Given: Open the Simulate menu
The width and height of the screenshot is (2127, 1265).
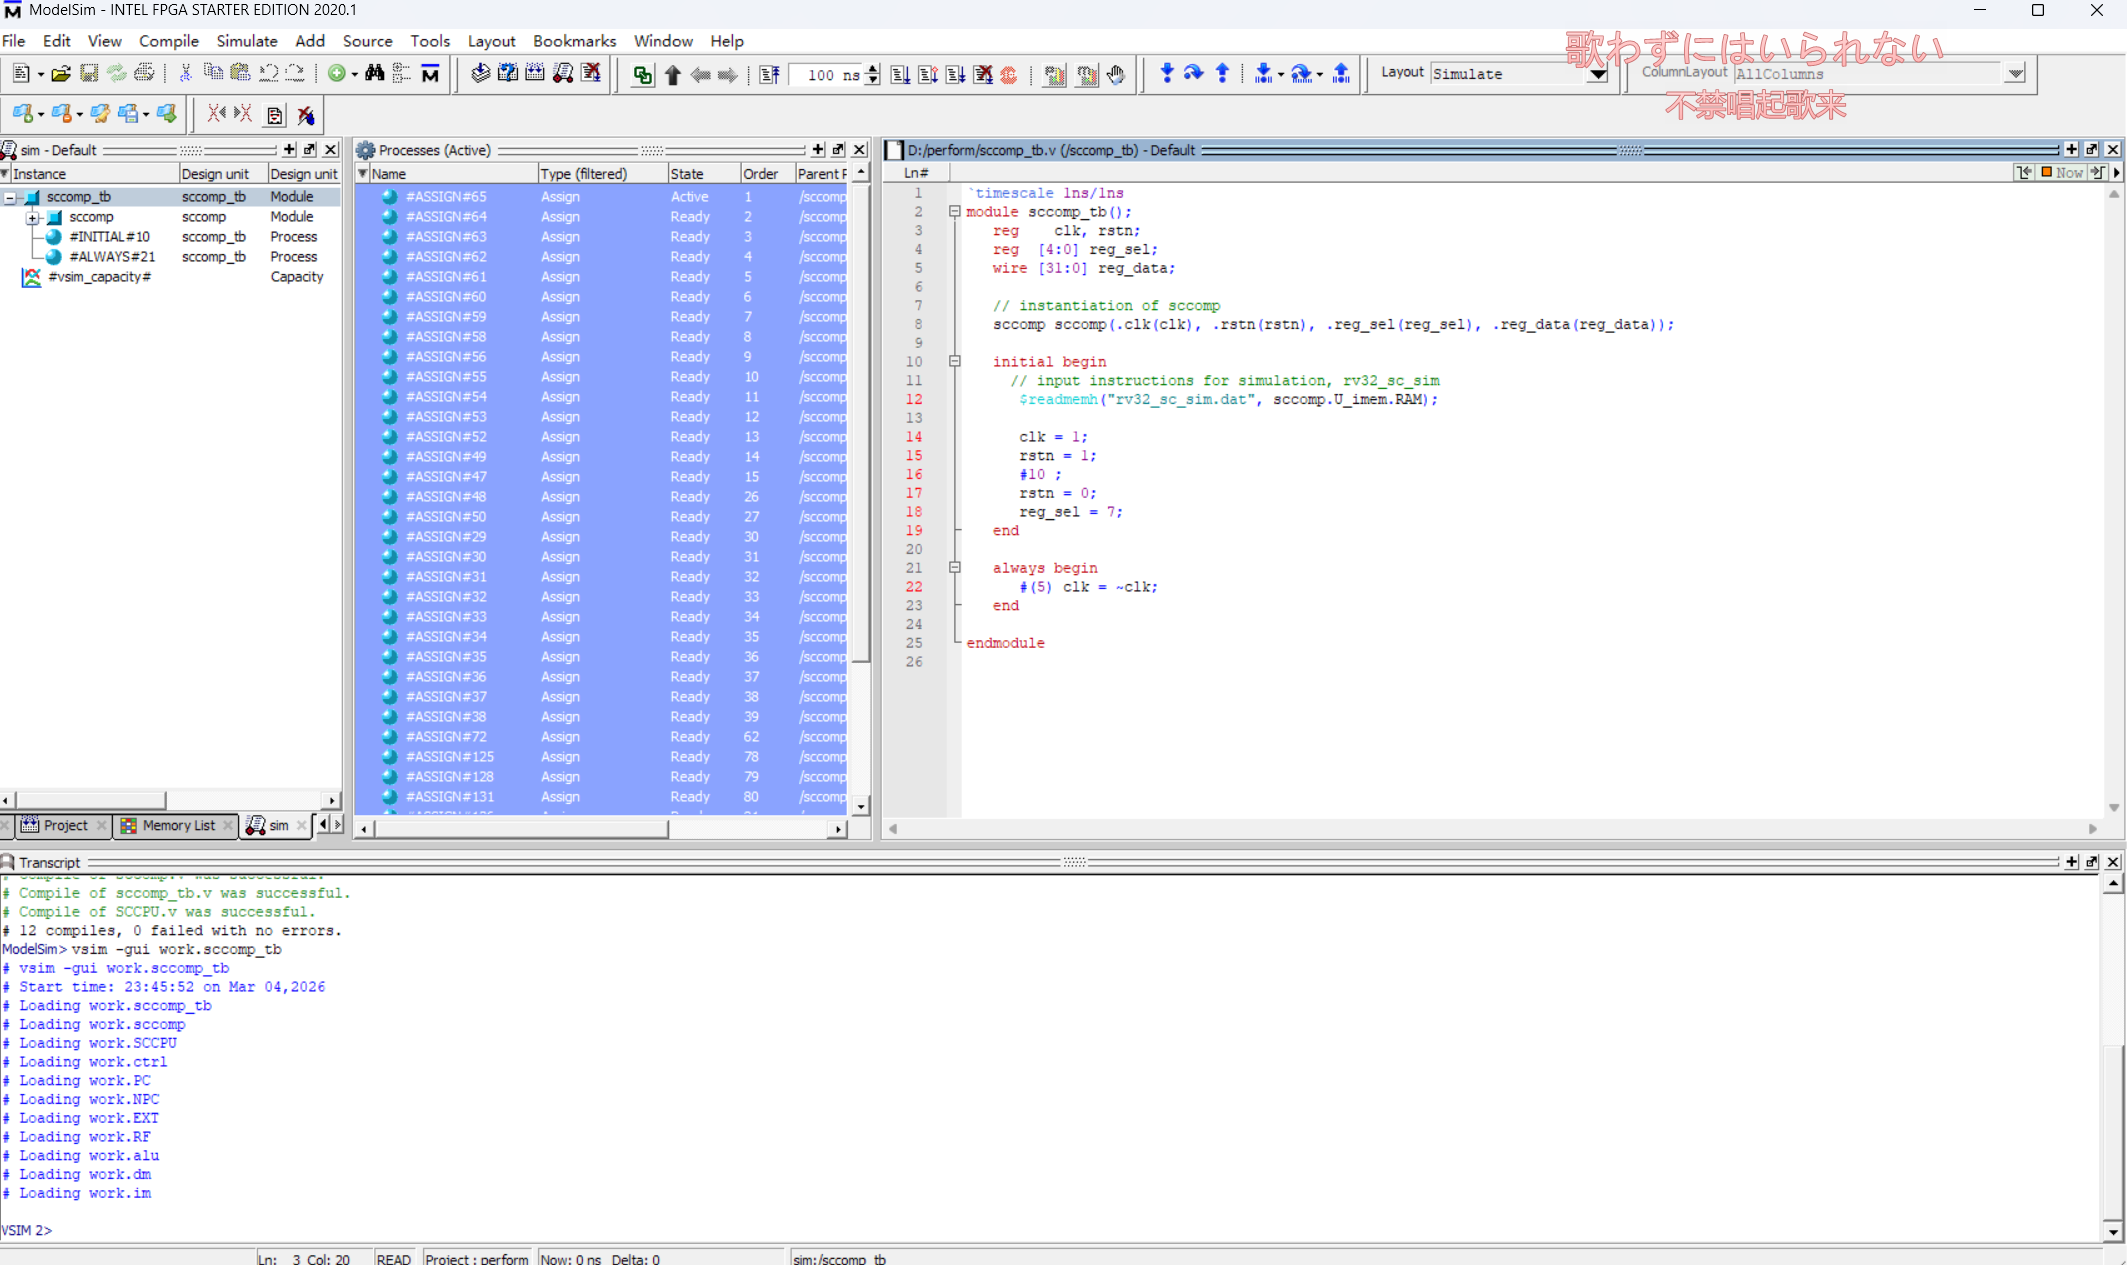Looking at the screenshot, I should tap(246, 41).
